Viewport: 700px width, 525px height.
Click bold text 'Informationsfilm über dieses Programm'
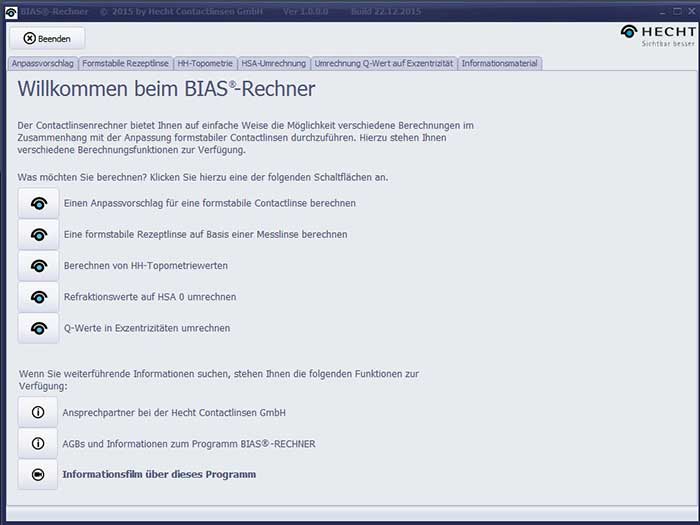coord(159,475)
